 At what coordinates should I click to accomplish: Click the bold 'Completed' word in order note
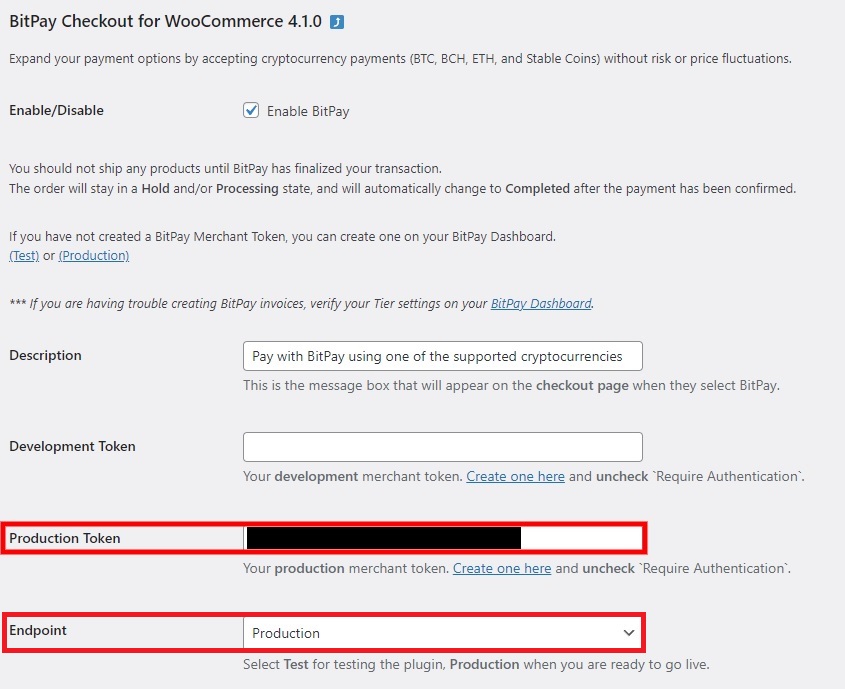(x=537, y=189)
